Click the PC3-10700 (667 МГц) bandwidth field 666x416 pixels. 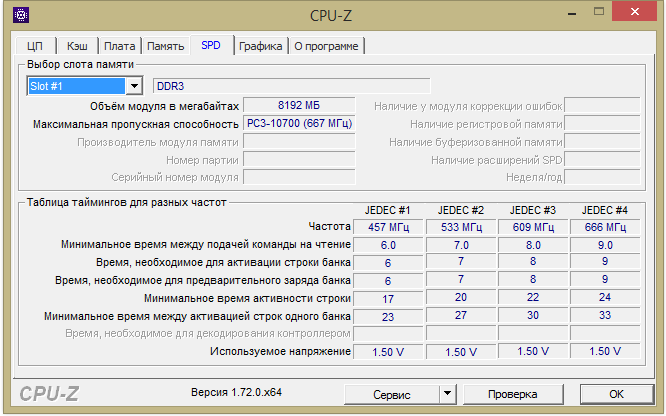click(x=299, y=124)
